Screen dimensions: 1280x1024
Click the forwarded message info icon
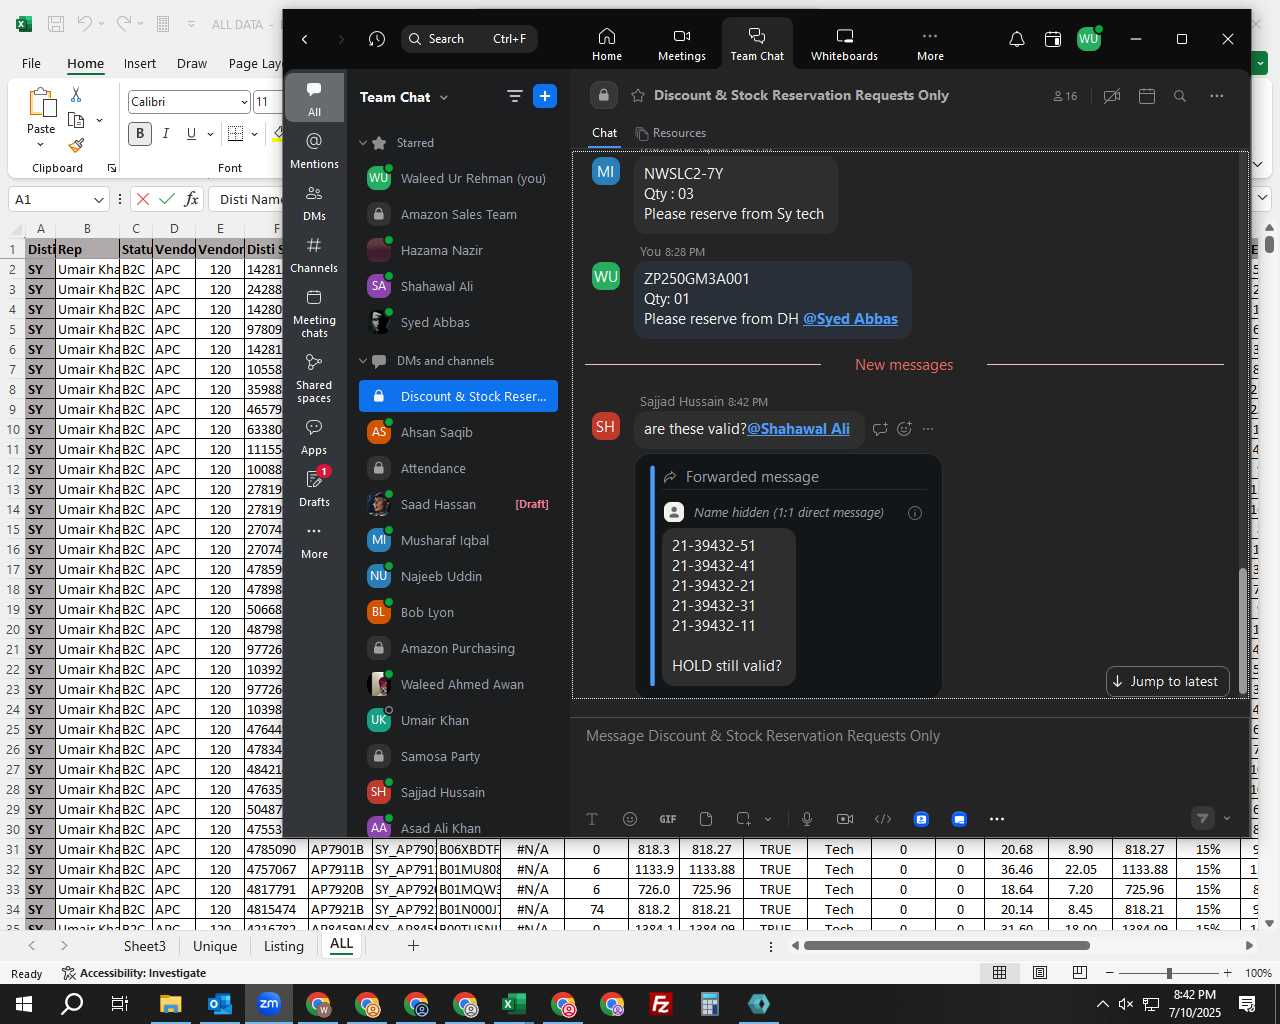(914, 513)
